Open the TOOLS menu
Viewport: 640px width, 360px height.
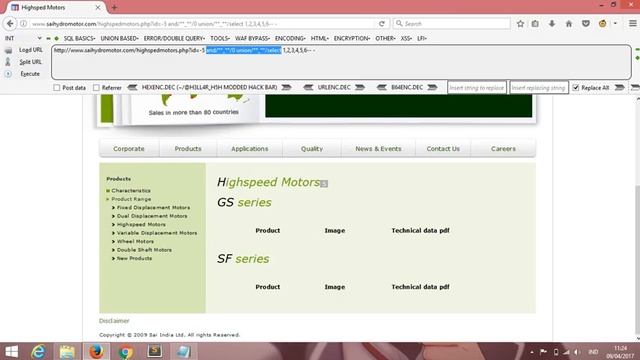(220, 38)
